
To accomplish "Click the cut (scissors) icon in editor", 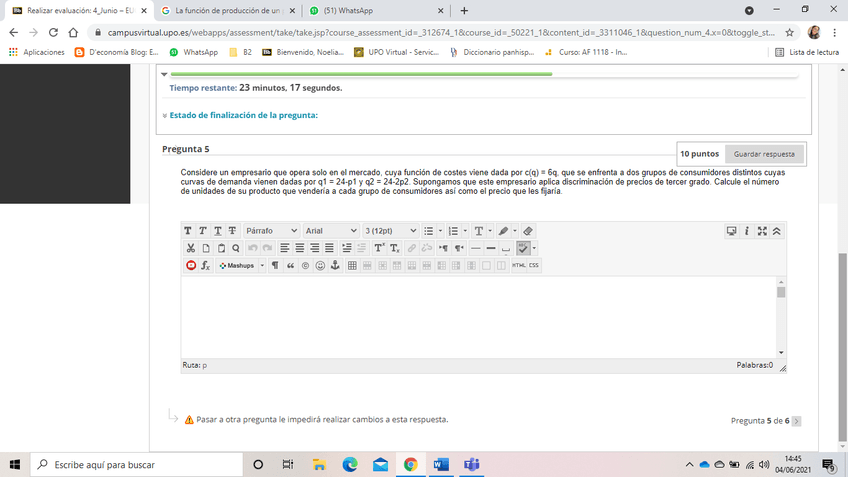I will pos(189,248).
